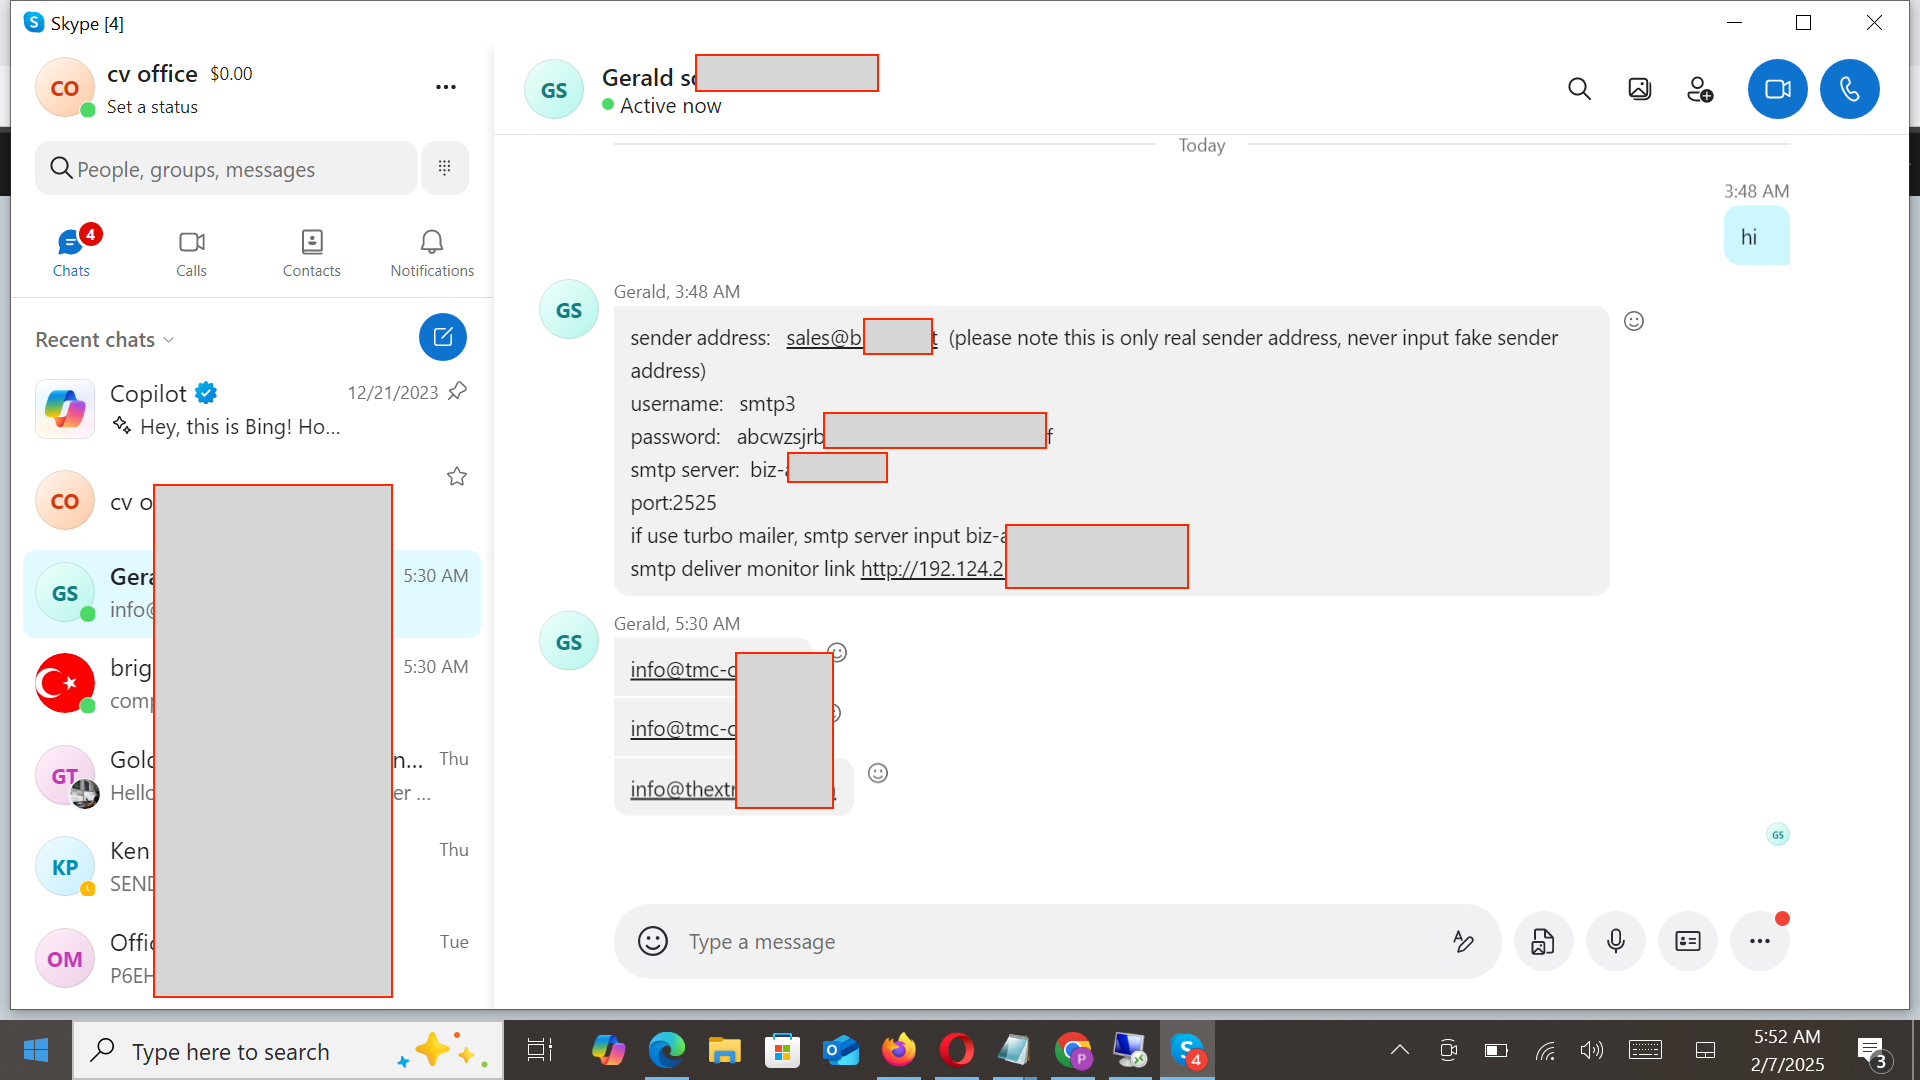This screenshot has width=1920, height=1080.
Task: Expand the Recent chats filter
Action: point(167,339)
